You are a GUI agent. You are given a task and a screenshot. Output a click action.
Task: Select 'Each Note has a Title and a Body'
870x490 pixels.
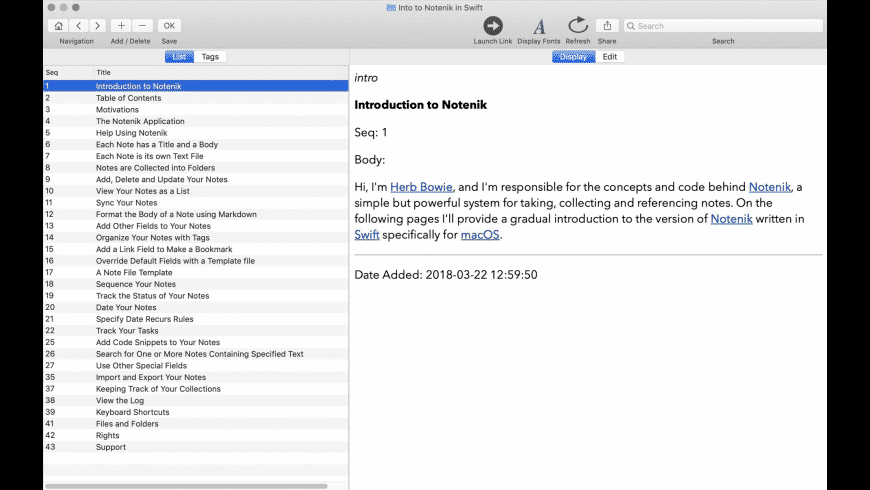tap(196, 144)
